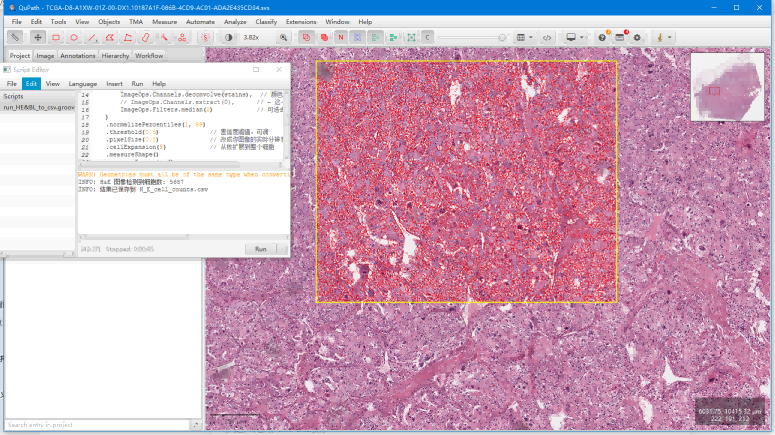Toggle show object connections button
775x435 pixels.
(x=411, y=37)
